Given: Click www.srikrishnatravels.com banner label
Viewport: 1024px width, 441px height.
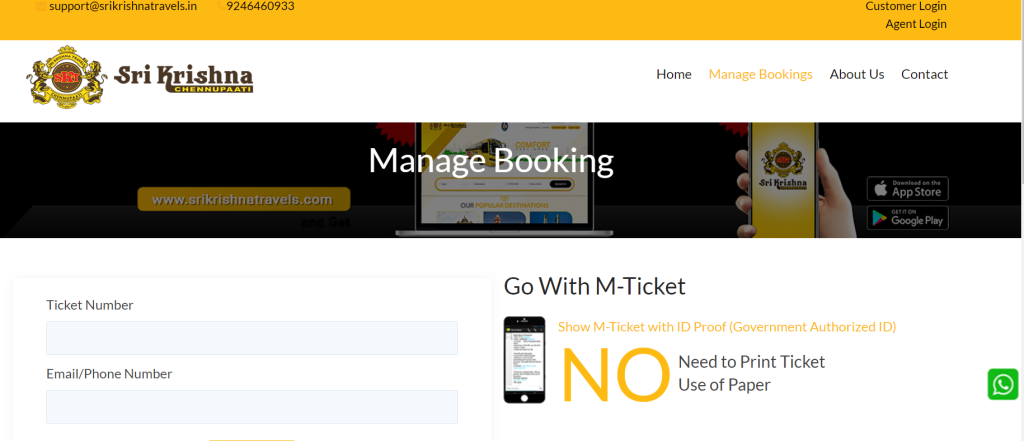Looking at the screenshot, I should [x=243, y=199].
